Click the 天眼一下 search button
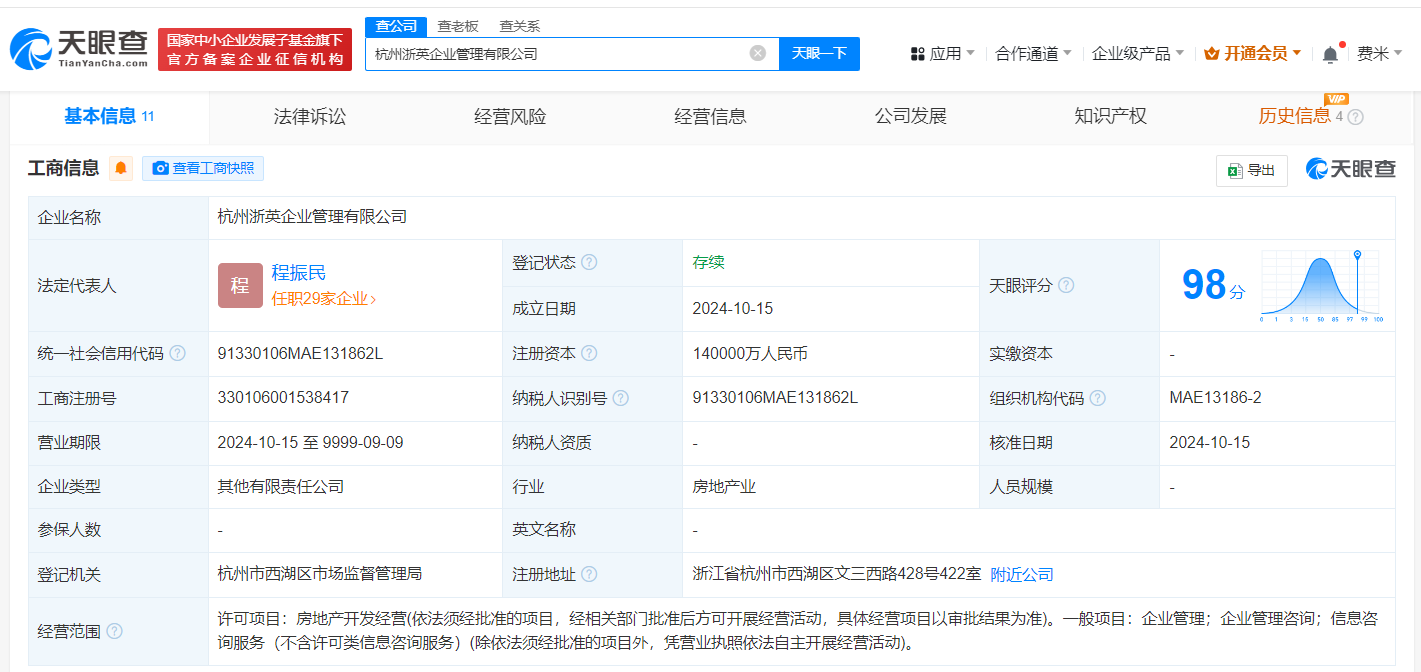Screen dimensions: 1421x672 point(820,53)
